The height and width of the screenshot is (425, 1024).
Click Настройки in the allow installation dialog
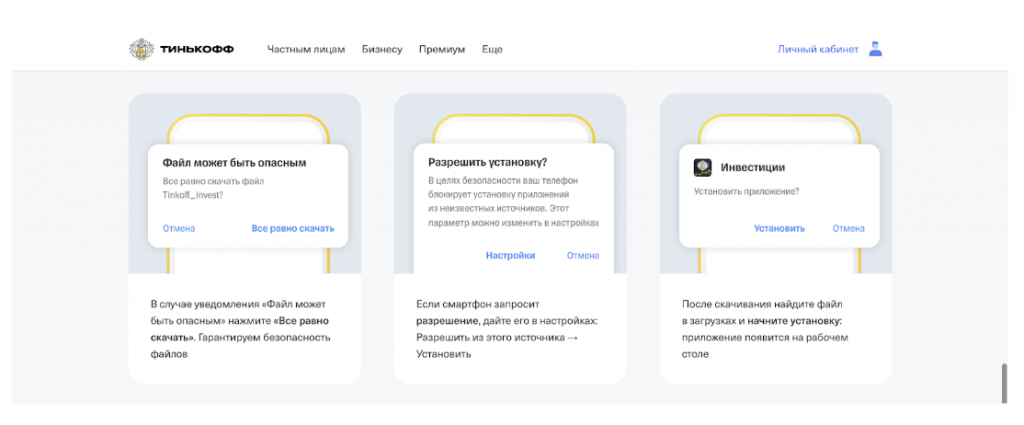[510, 255]
